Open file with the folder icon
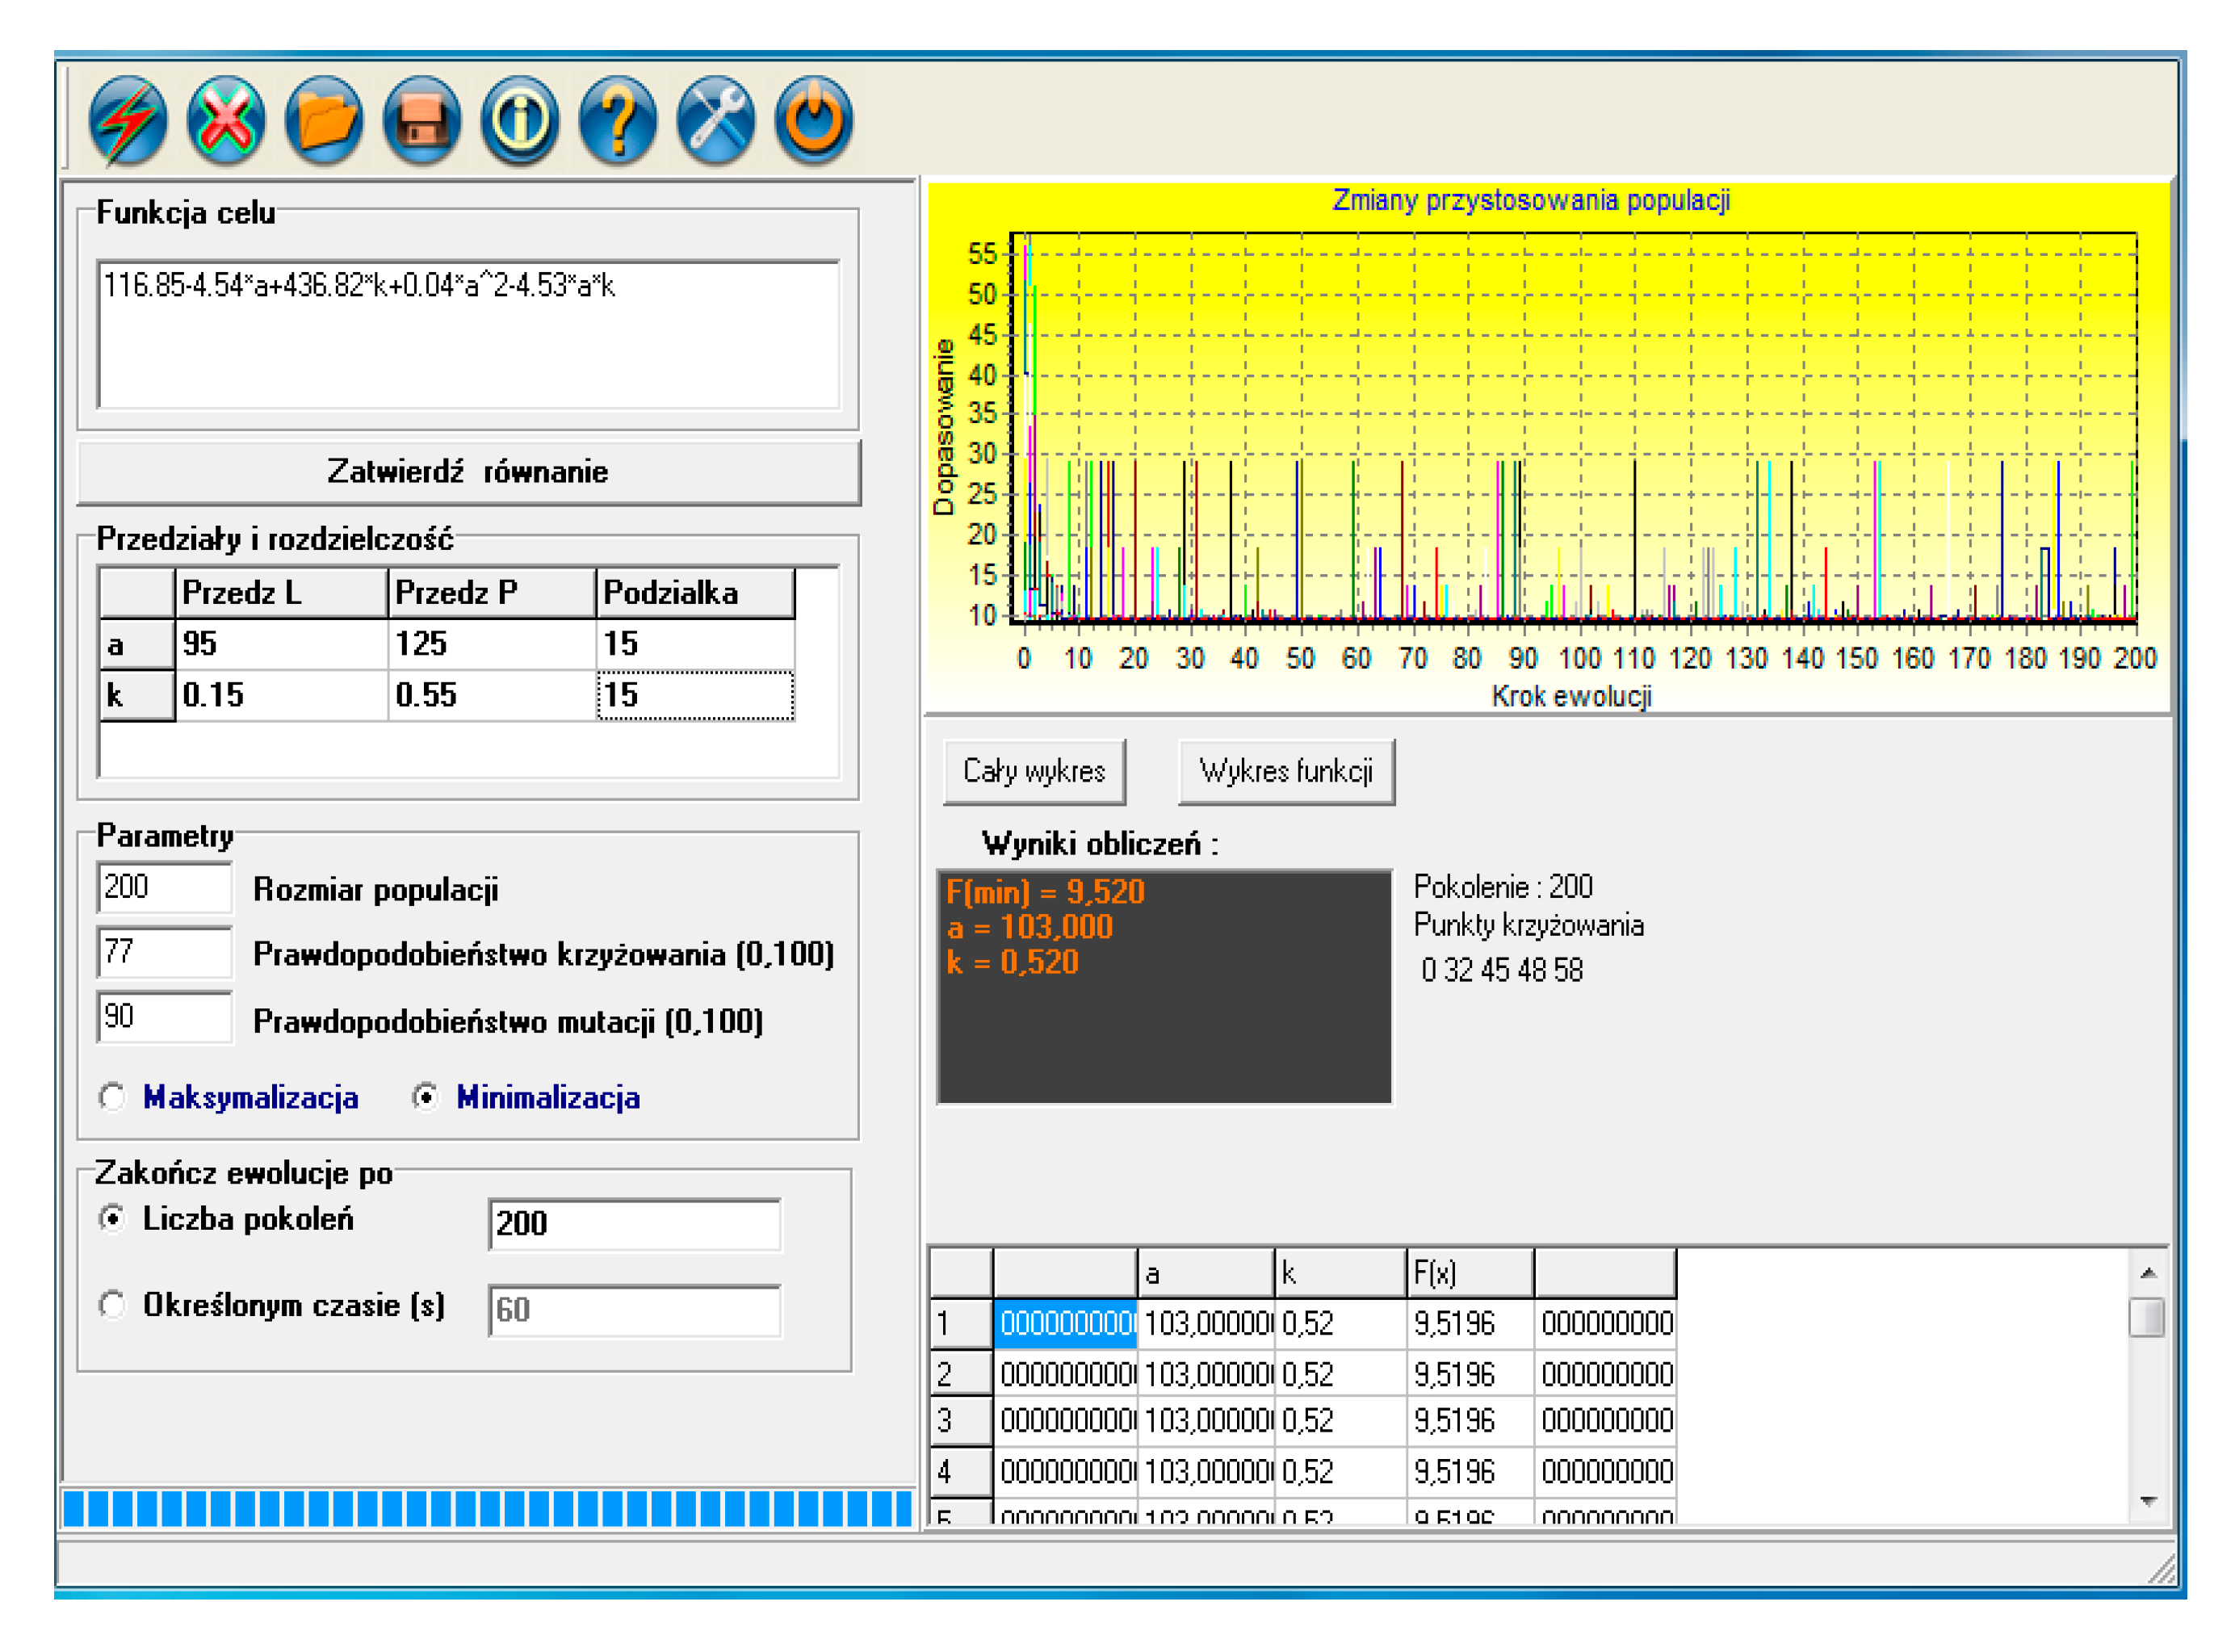The width and height of the screenshot is (2235, 1652). [324, 121]
